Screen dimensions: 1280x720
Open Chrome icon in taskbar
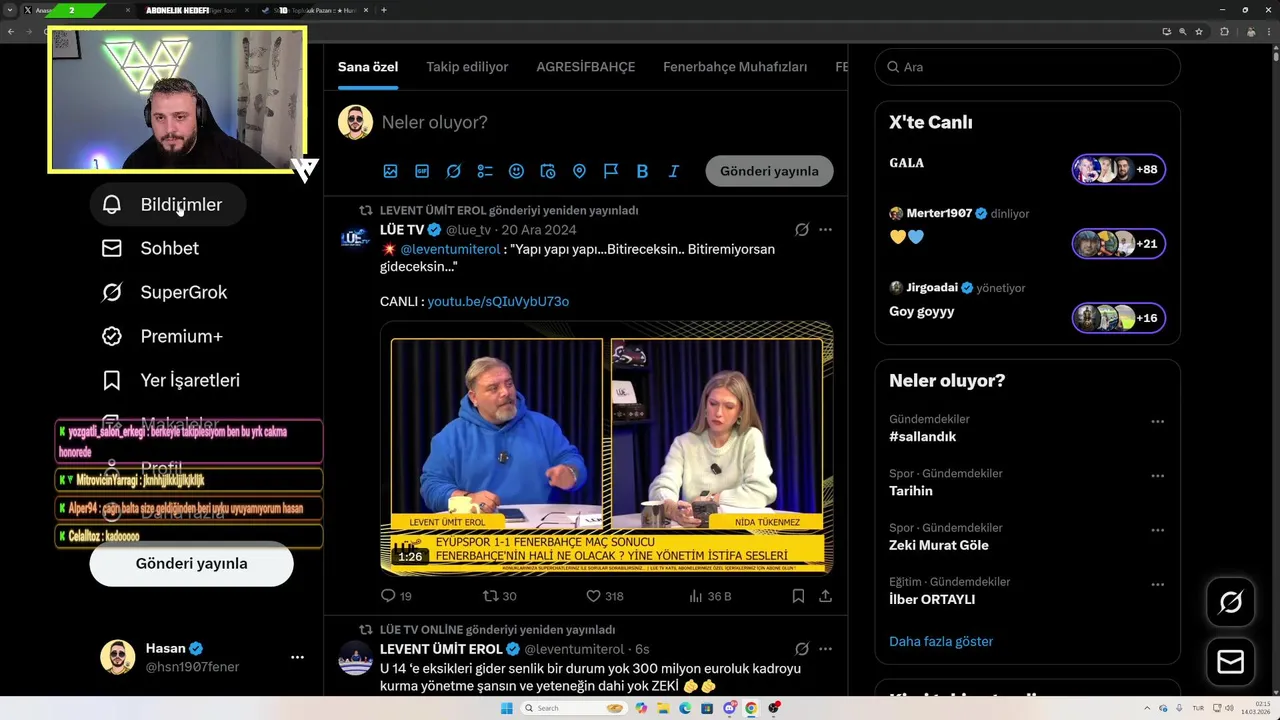point(751,708)
